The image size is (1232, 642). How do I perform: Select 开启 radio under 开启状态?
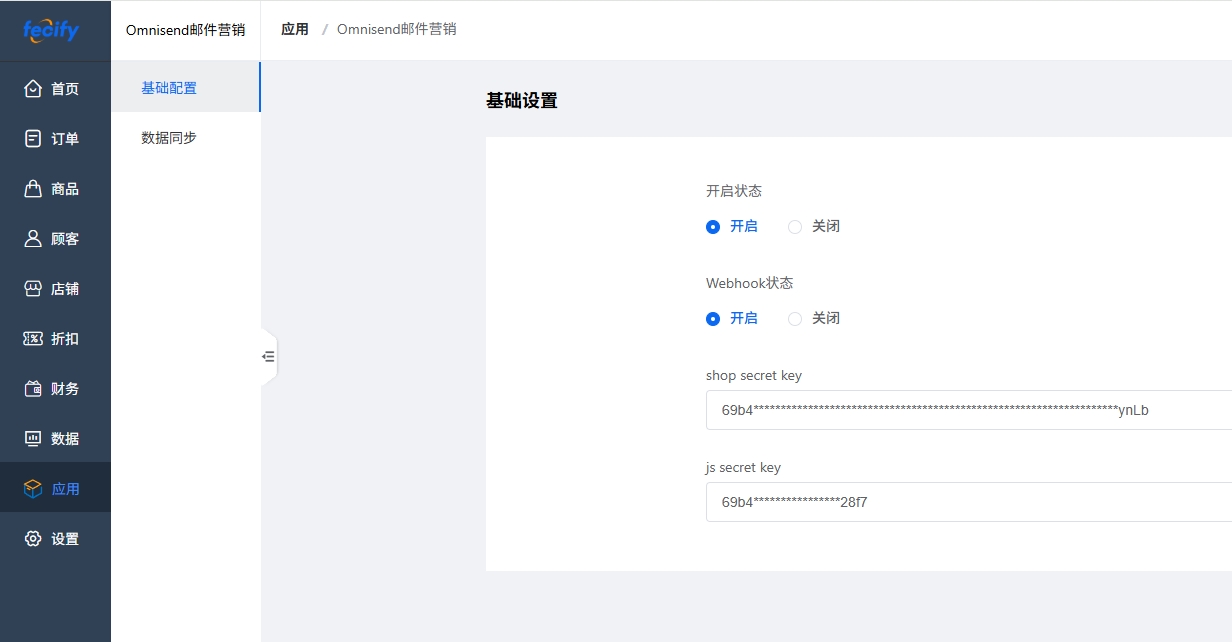[x=713, y=227]
